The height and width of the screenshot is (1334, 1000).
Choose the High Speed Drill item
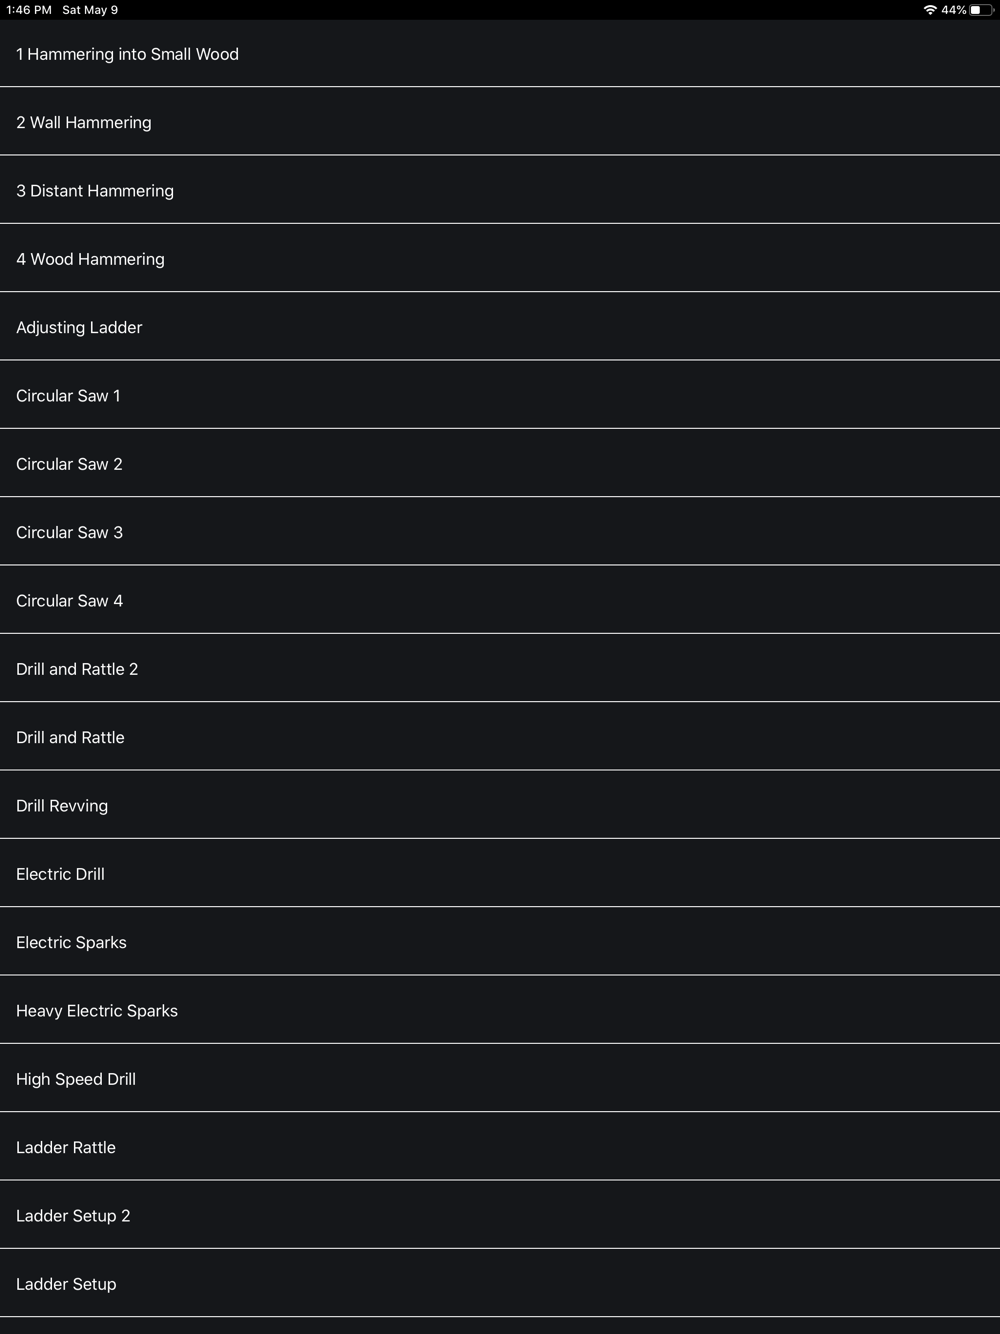click(500, 1078)
